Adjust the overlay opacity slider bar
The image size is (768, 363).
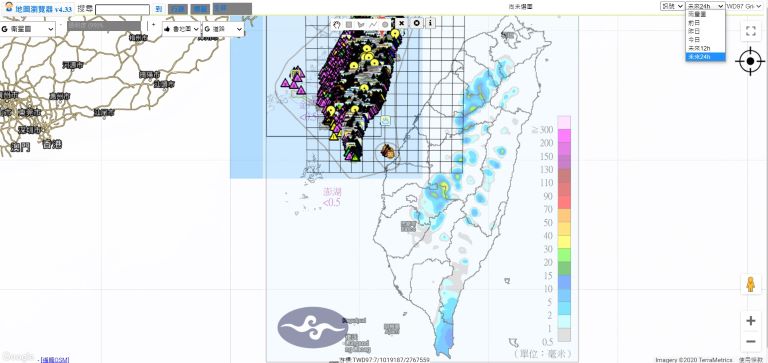pyautogui.click(x=104, y=26)
